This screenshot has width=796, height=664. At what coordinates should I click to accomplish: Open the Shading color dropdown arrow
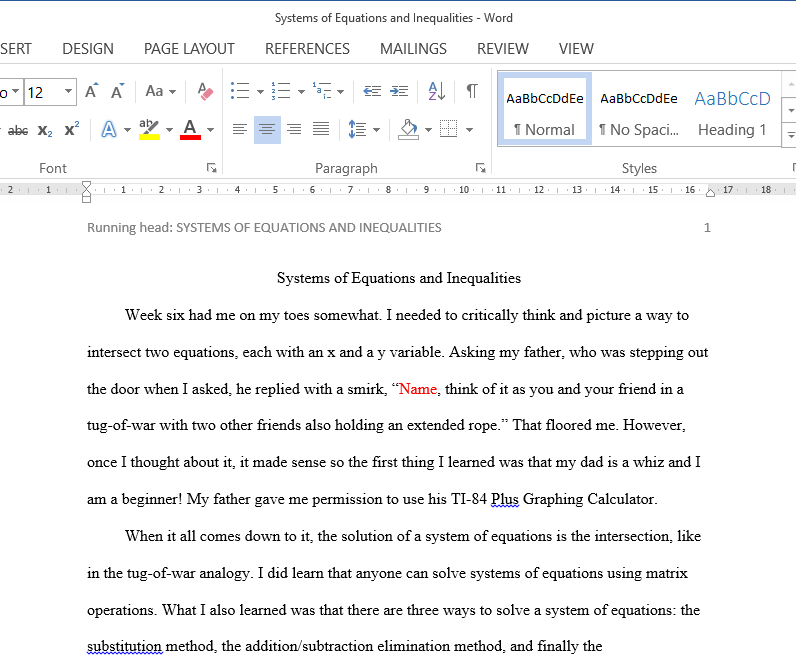(428, 130)
